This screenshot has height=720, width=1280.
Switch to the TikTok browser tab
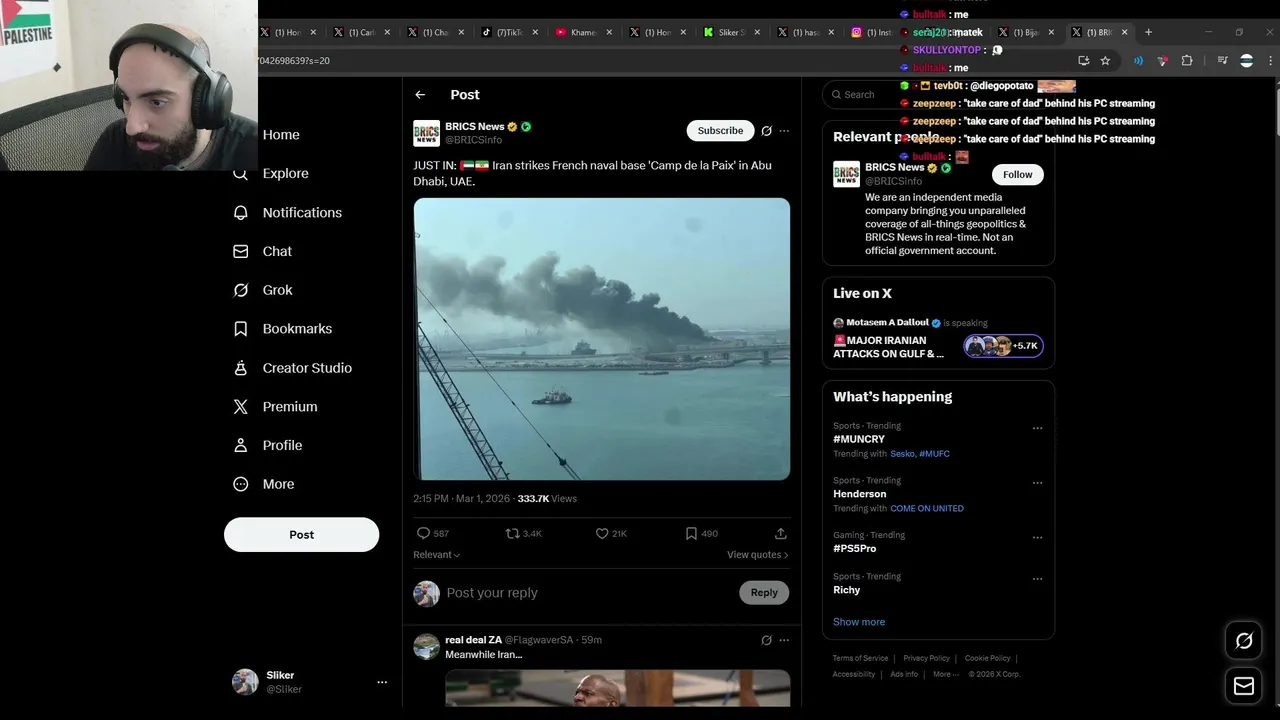coord(510,32)
